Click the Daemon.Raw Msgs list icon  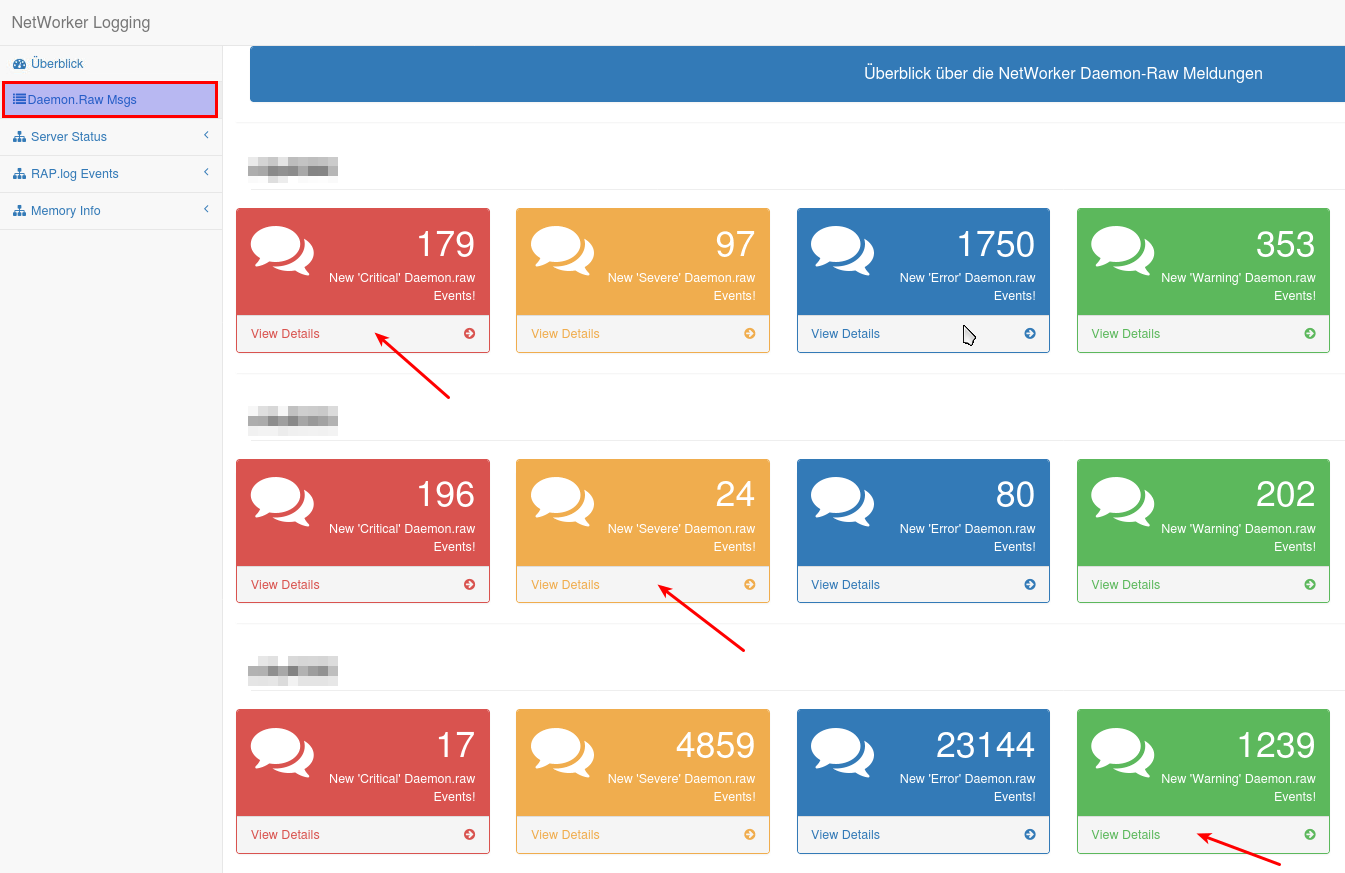coord(20,99)
